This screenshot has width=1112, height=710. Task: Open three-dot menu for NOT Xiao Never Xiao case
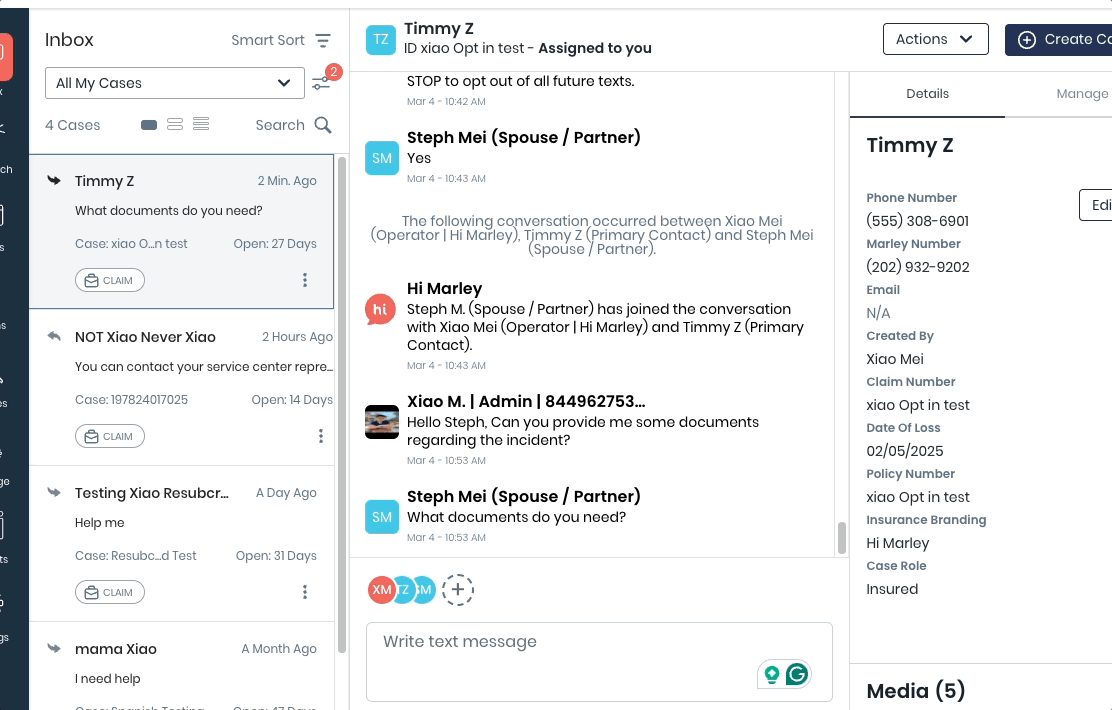pos(321,436)
